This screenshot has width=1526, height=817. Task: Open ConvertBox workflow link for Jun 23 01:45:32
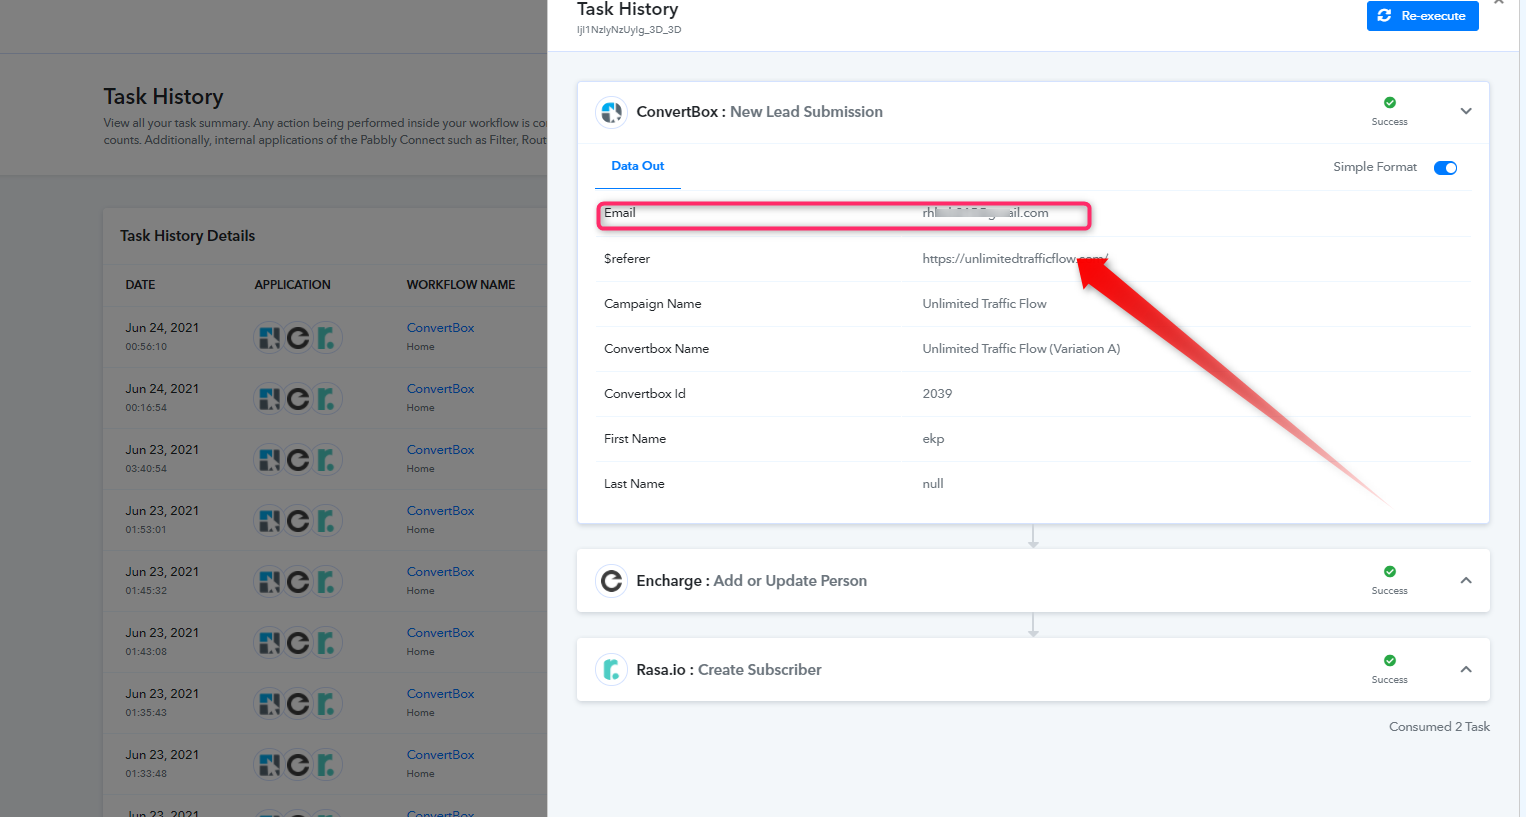(441, 572)
